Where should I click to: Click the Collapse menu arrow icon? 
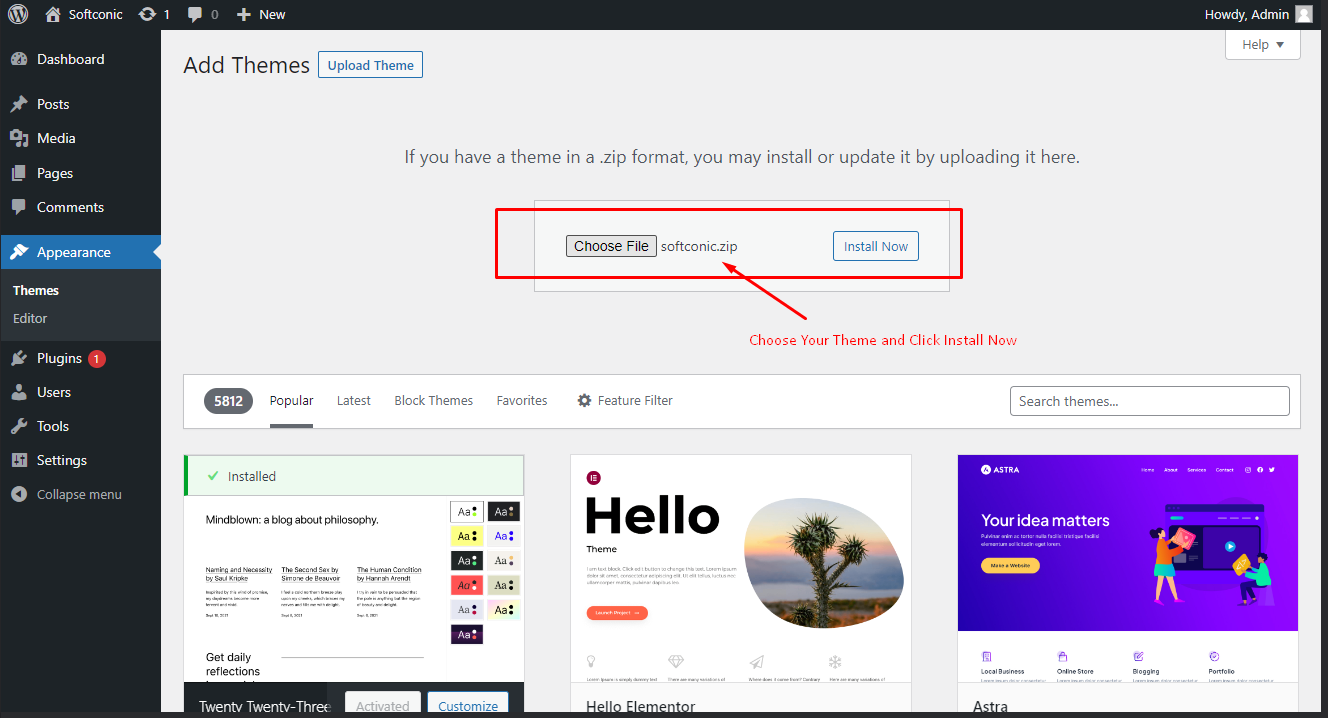pos(19,494)
